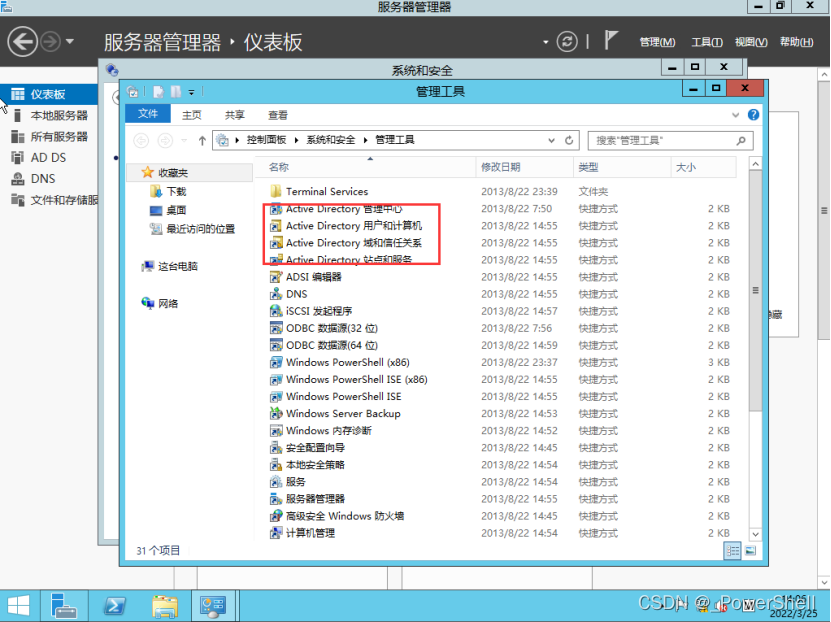
Task: Select the Windows 内存诊断 icon
Action: point(276,430)
